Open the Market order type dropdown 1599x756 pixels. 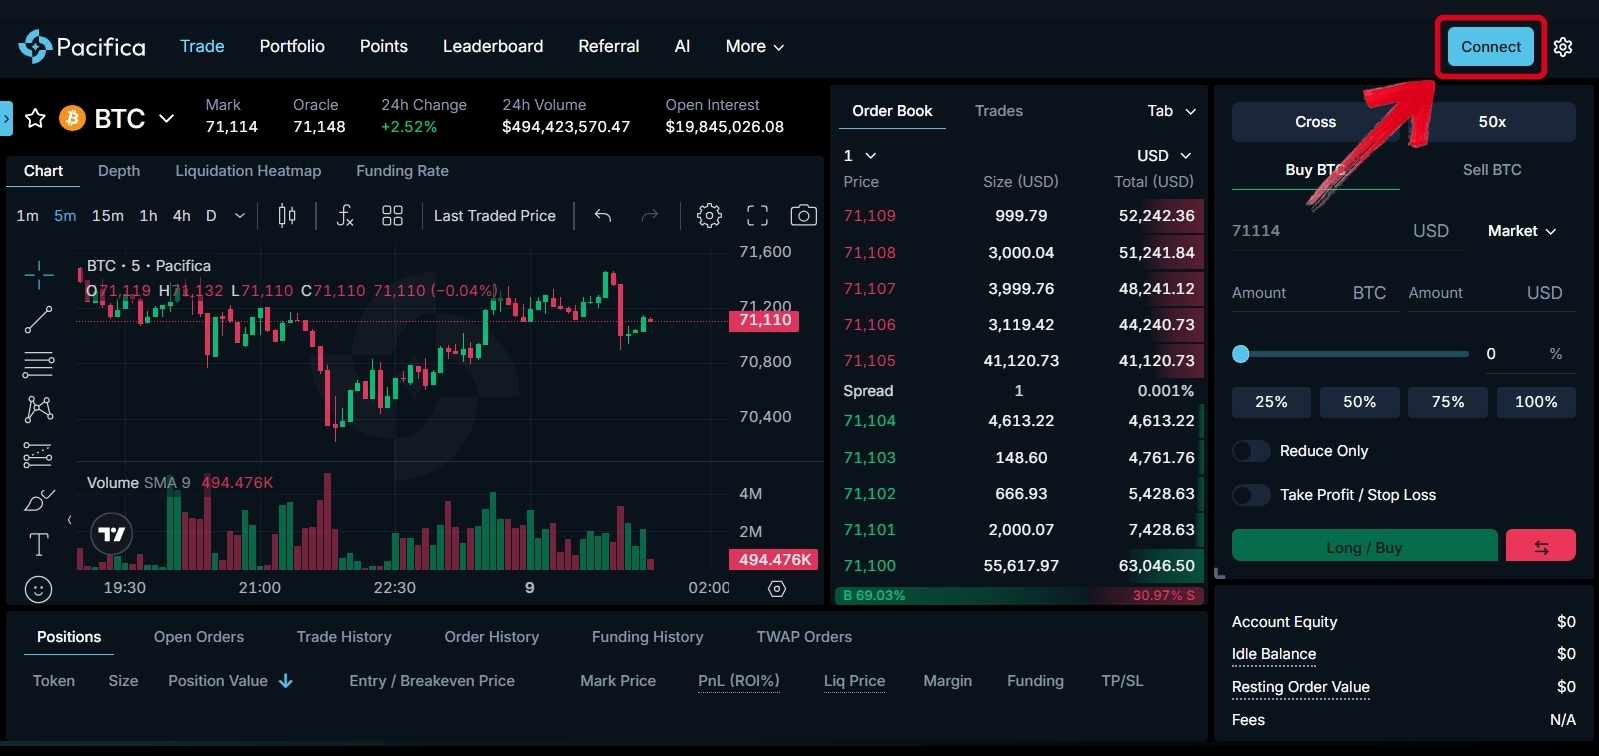coord(1521,231)
